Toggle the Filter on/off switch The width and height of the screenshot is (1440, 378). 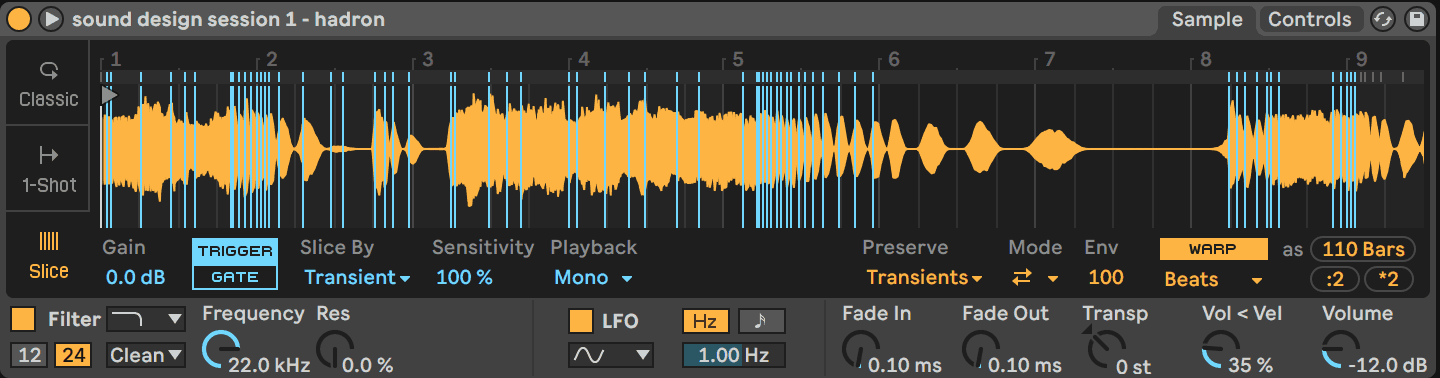[x=22, y=320]
